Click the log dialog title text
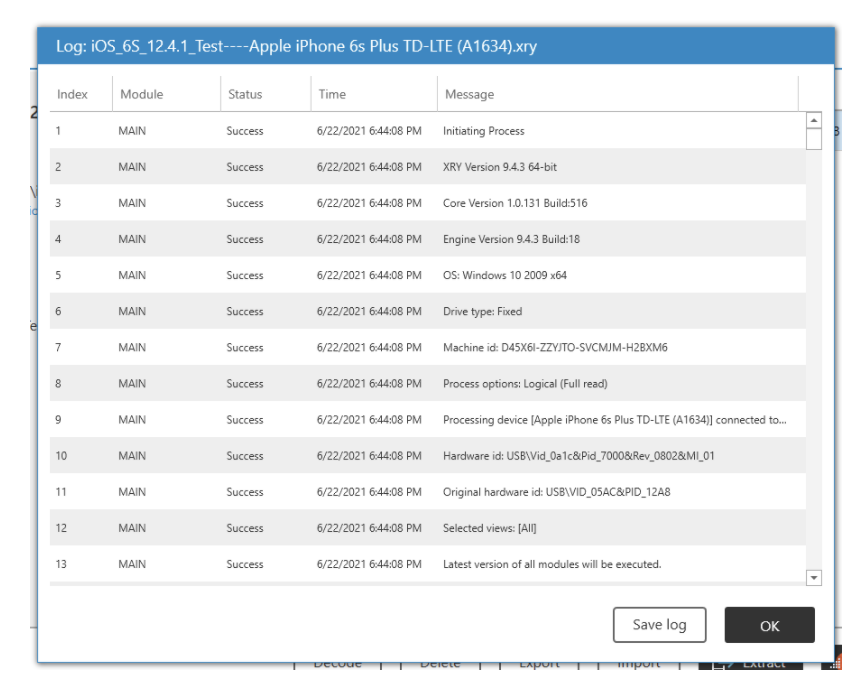Screen dimensions: 858x686 (x=296, y=46)
